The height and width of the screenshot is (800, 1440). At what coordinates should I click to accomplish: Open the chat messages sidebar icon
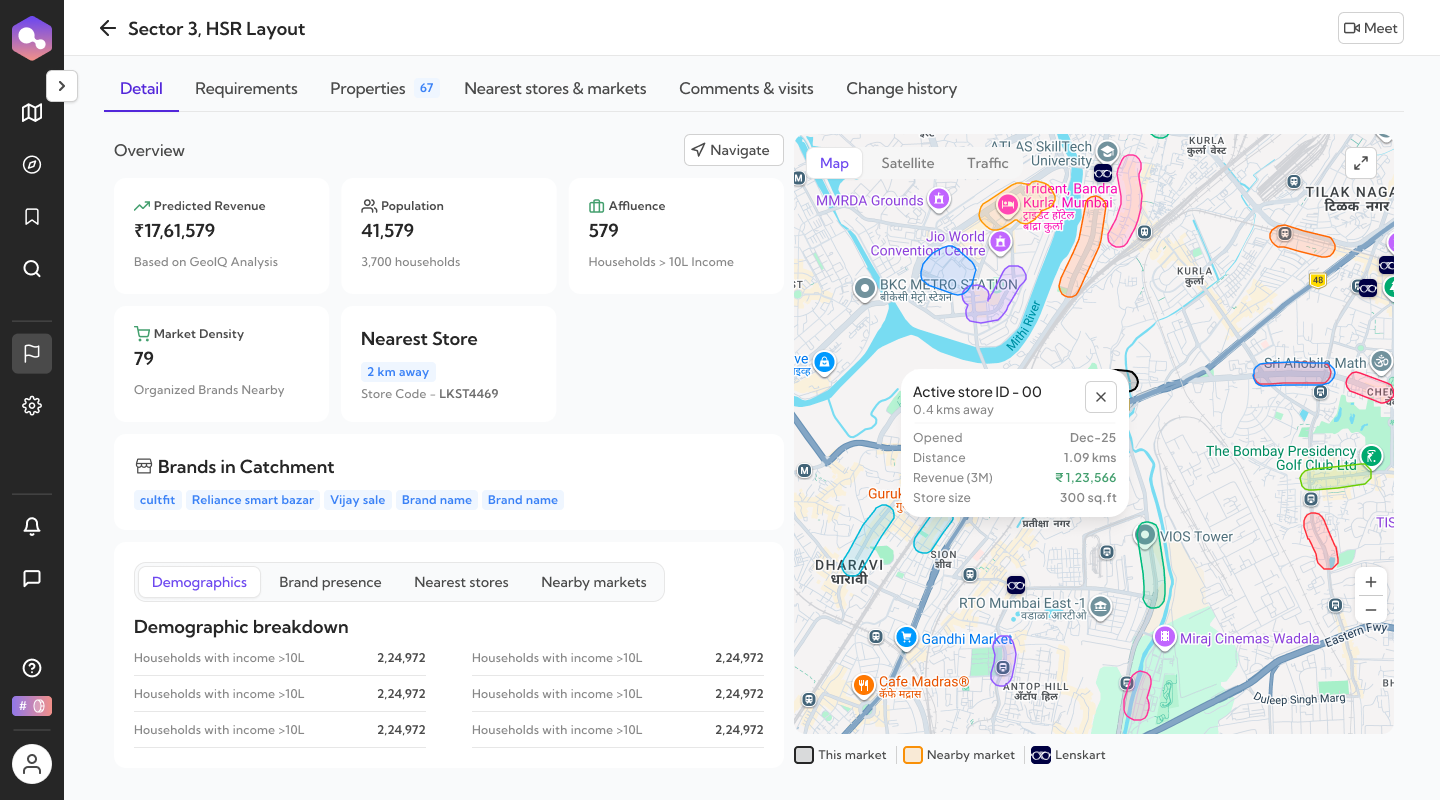[32, 578]
